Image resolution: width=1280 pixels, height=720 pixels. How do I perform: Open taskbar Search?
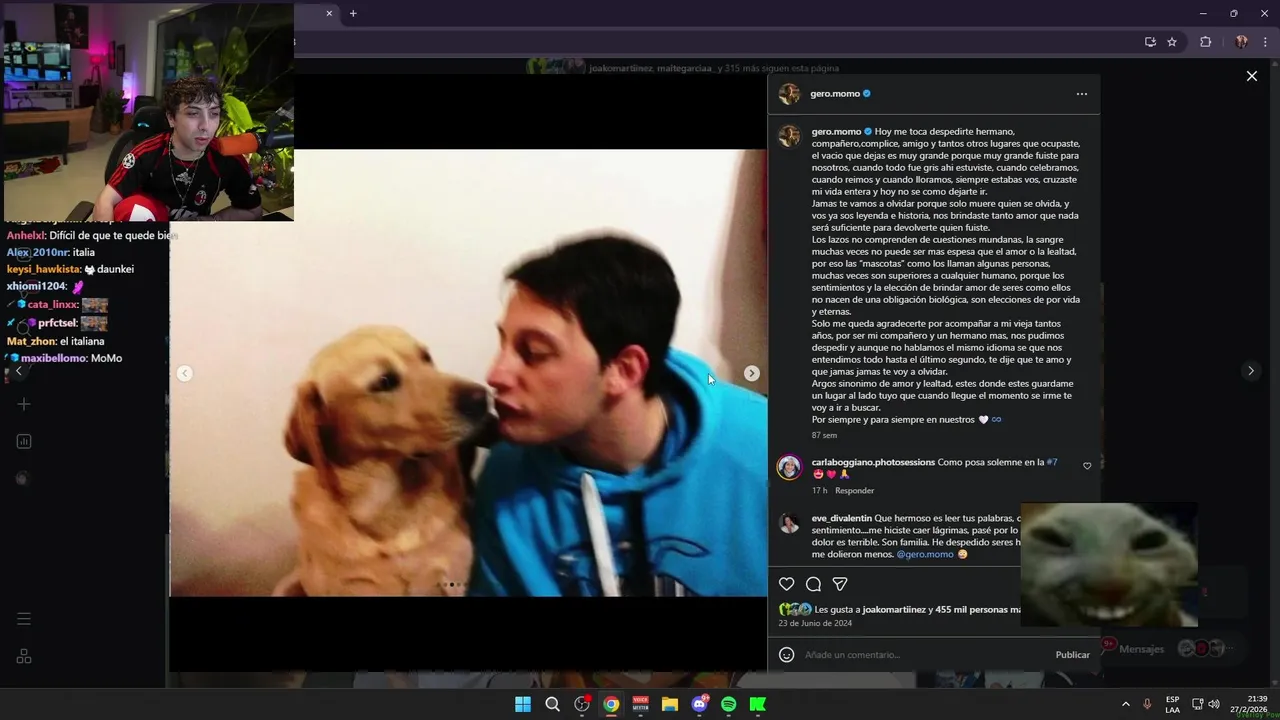coord(552,704)
